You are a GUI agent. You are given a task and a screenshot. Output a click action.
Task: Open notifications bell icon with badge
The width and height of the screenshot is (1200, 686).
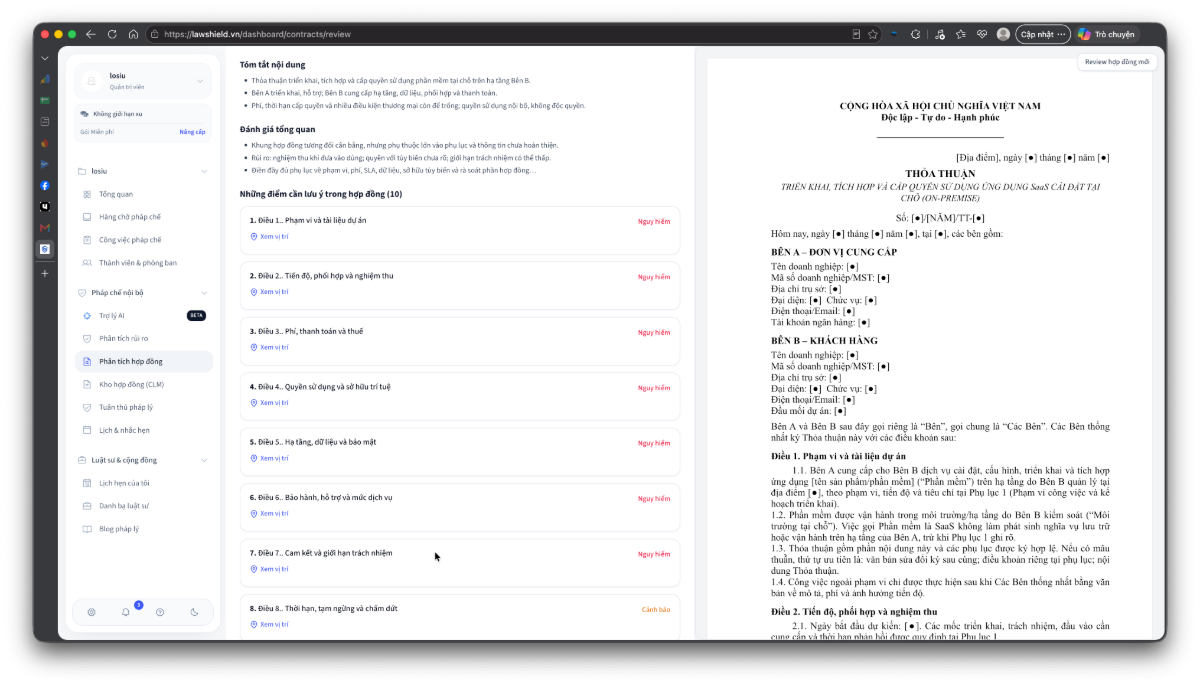point(126,612)
